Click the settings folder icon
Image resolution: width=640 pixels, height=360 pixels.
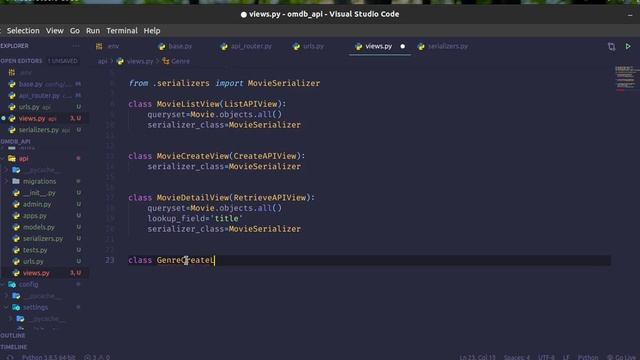pos(16,307)
